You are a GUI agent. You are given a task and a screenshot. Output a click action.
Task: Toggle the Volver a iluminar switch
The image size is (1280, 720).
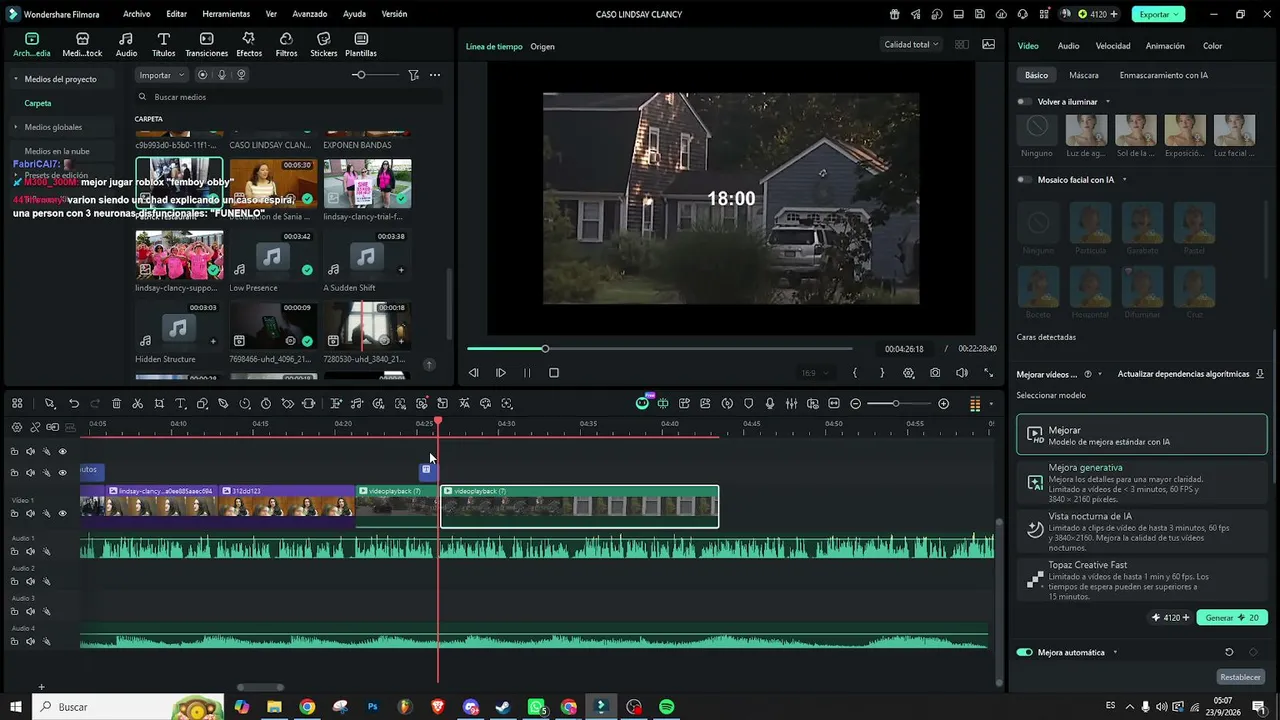[1024, 102]
